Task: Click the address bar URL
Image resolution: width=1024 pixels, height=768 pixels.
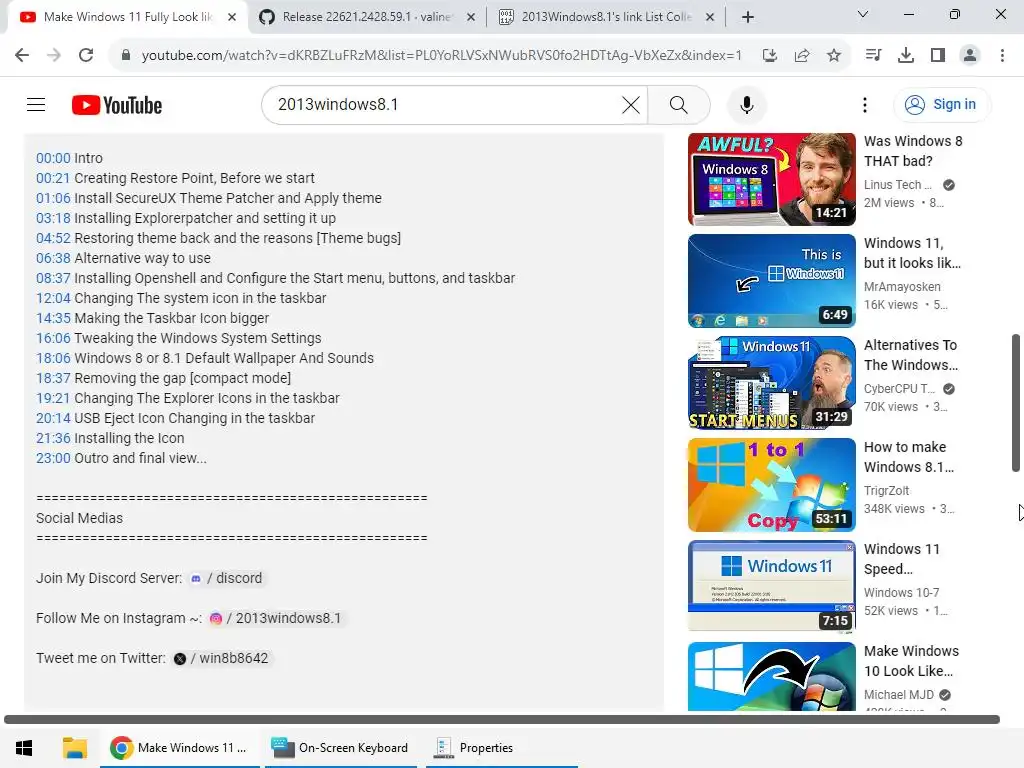Action: click(x=441, y=56)
